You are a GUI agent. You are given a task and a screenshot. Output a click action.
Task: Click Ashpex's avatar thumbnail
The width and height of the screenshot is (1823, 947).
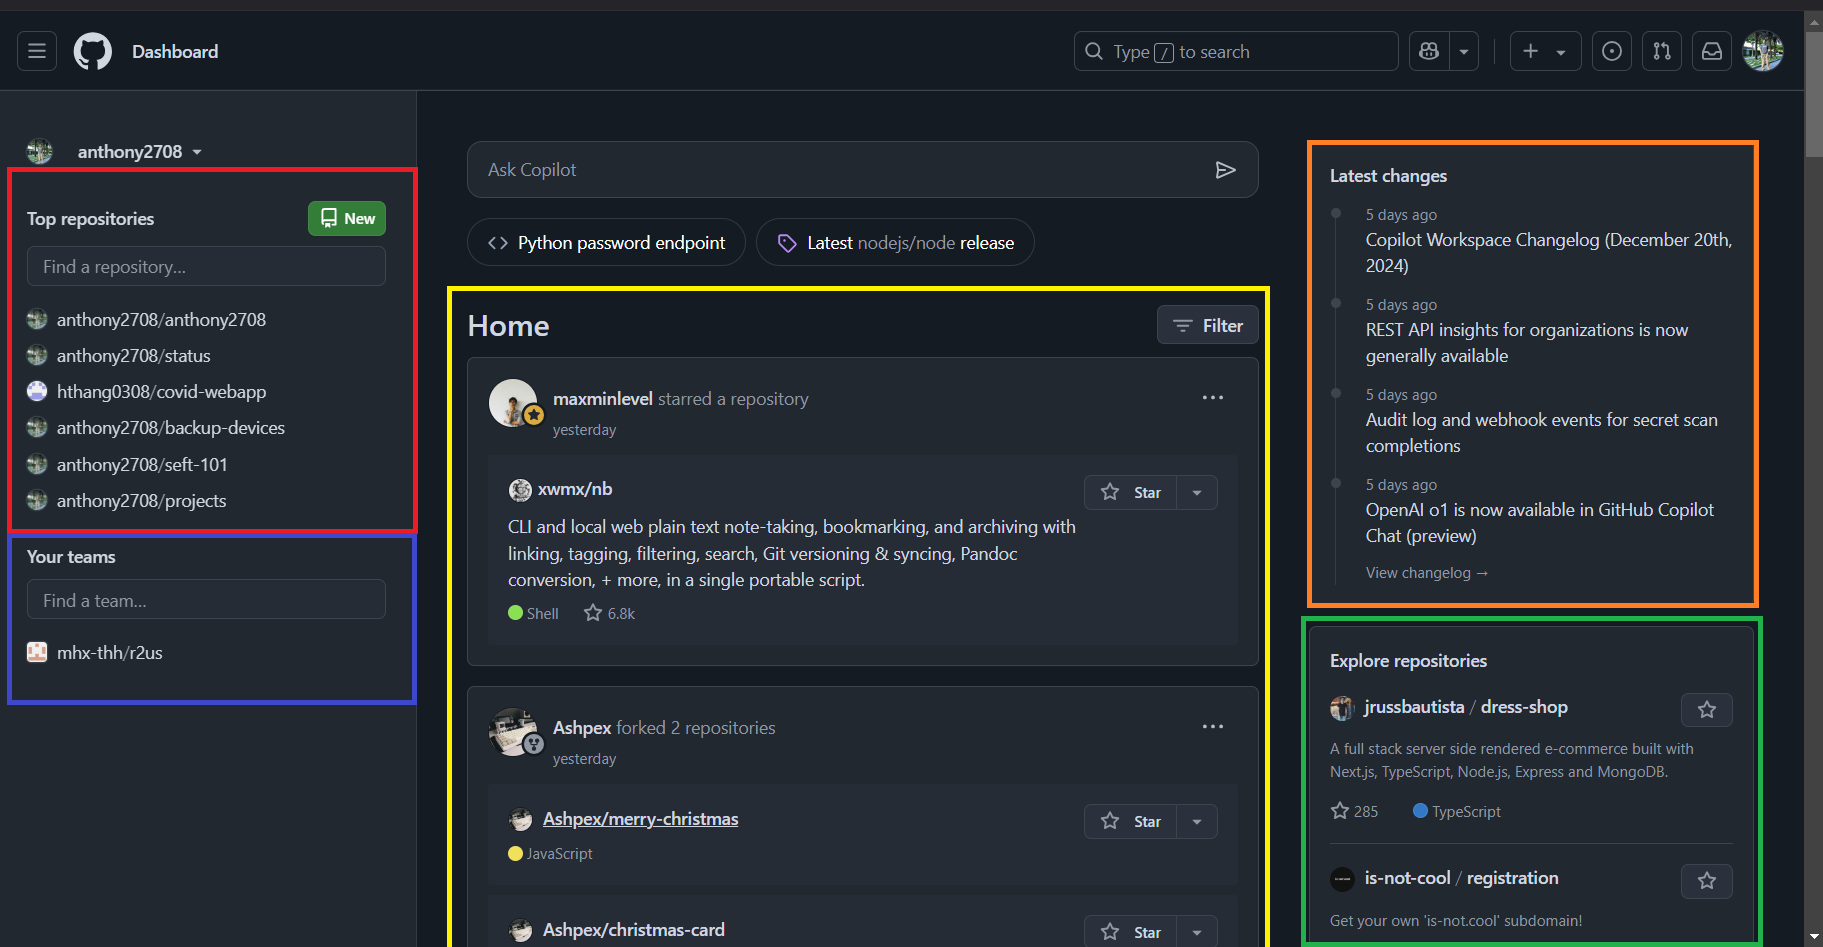tap(513, 732)
